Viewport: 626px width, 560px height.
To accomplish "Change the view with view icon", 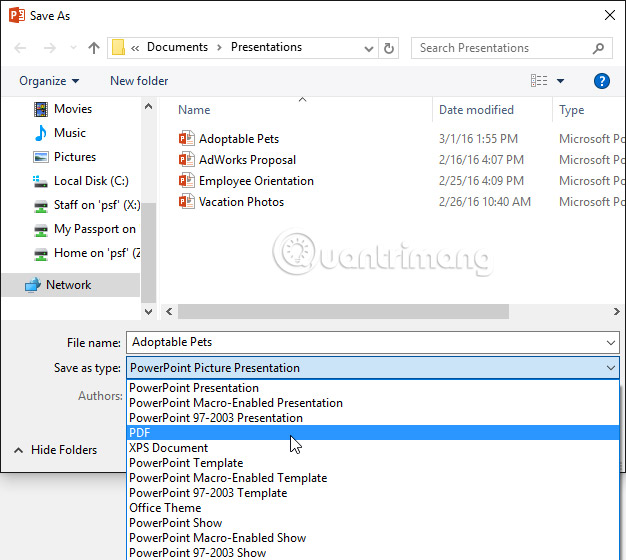I will tap(539, 81).
